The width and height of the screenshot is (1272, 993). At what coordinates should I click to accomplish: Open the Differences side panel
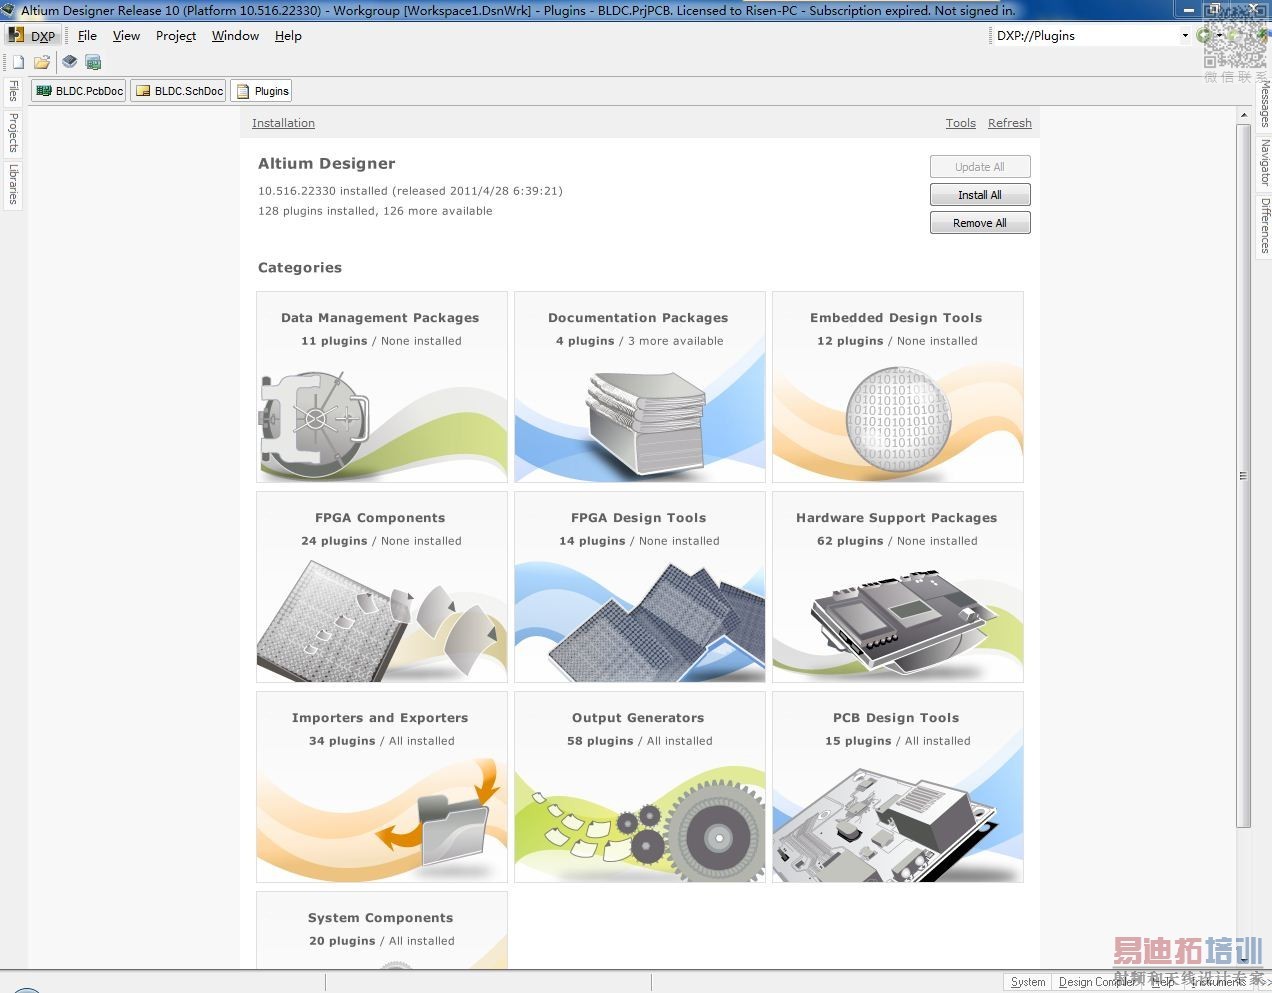click(x=1264, y=225)
